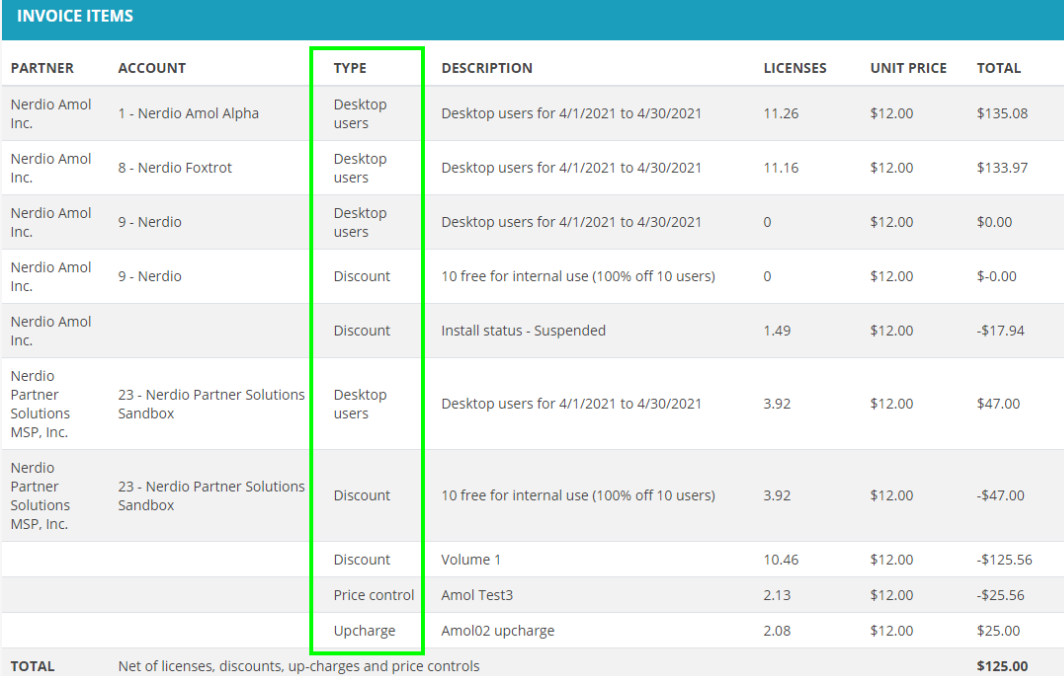Click the TOTAL column header
Viewport: 1064px width, 676px height.
tap(999, 68)
